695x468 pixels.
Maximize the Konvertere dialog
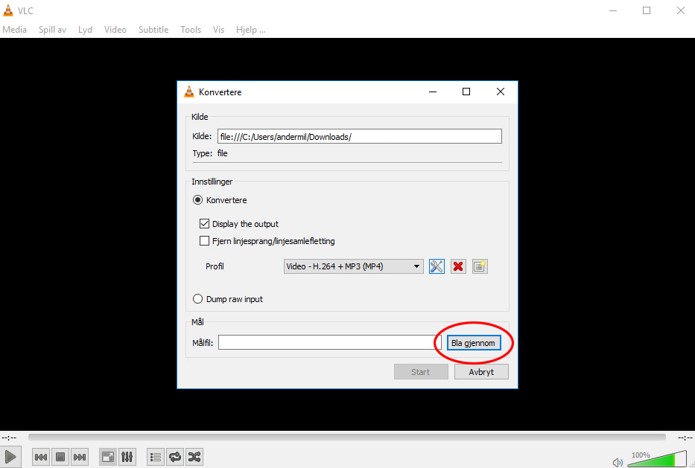[x=466, y=92]
